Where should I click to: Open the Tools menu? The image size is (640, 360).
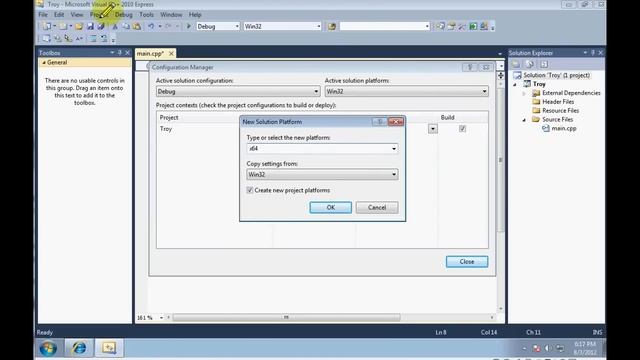click(x=146, y=15)
